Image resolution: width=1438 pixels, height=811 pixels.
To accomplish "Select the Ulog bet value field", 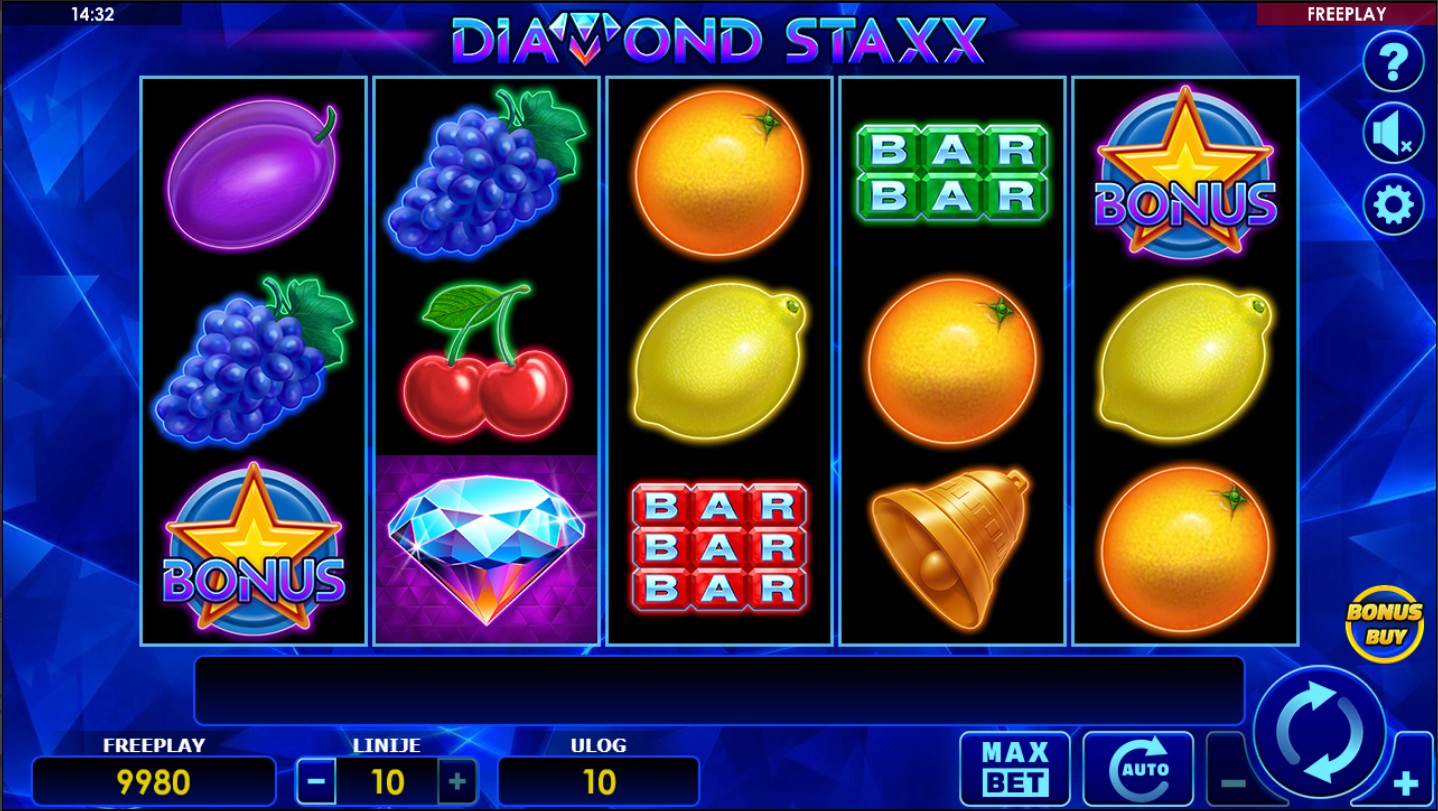I will click(599, 781).
